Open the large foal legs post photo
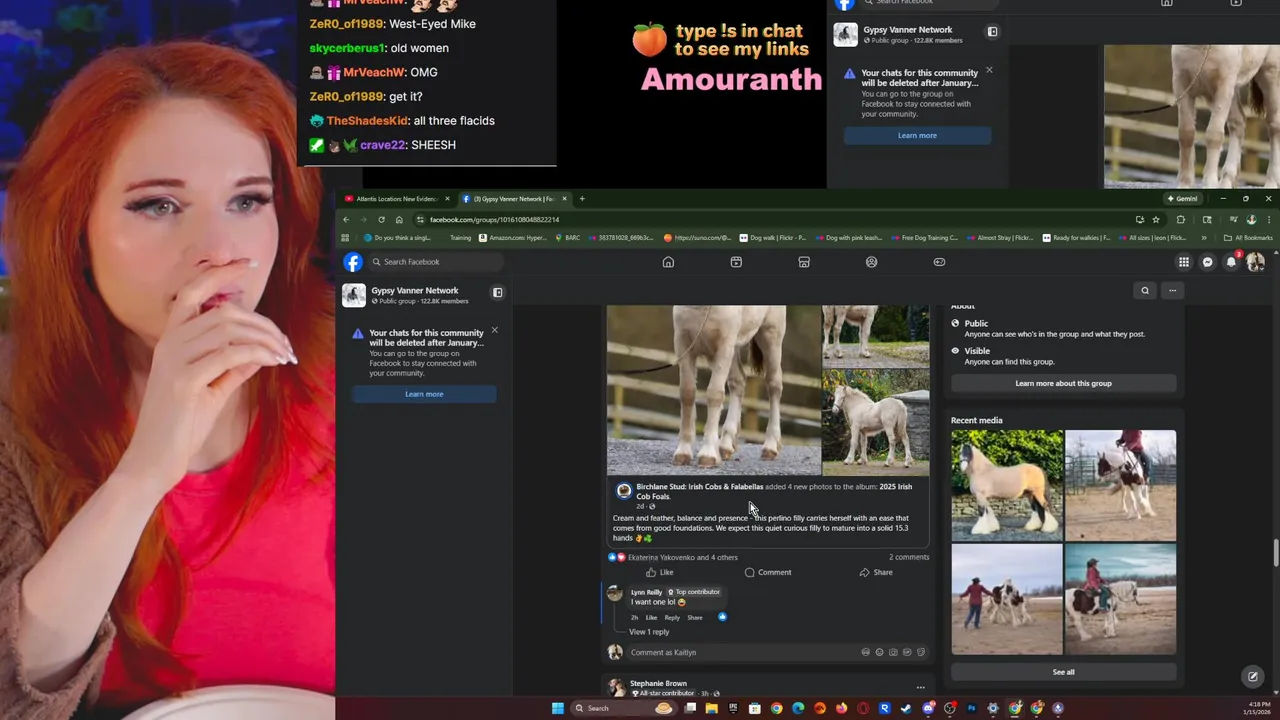The image size is (1280, 720). pos(714,390)
